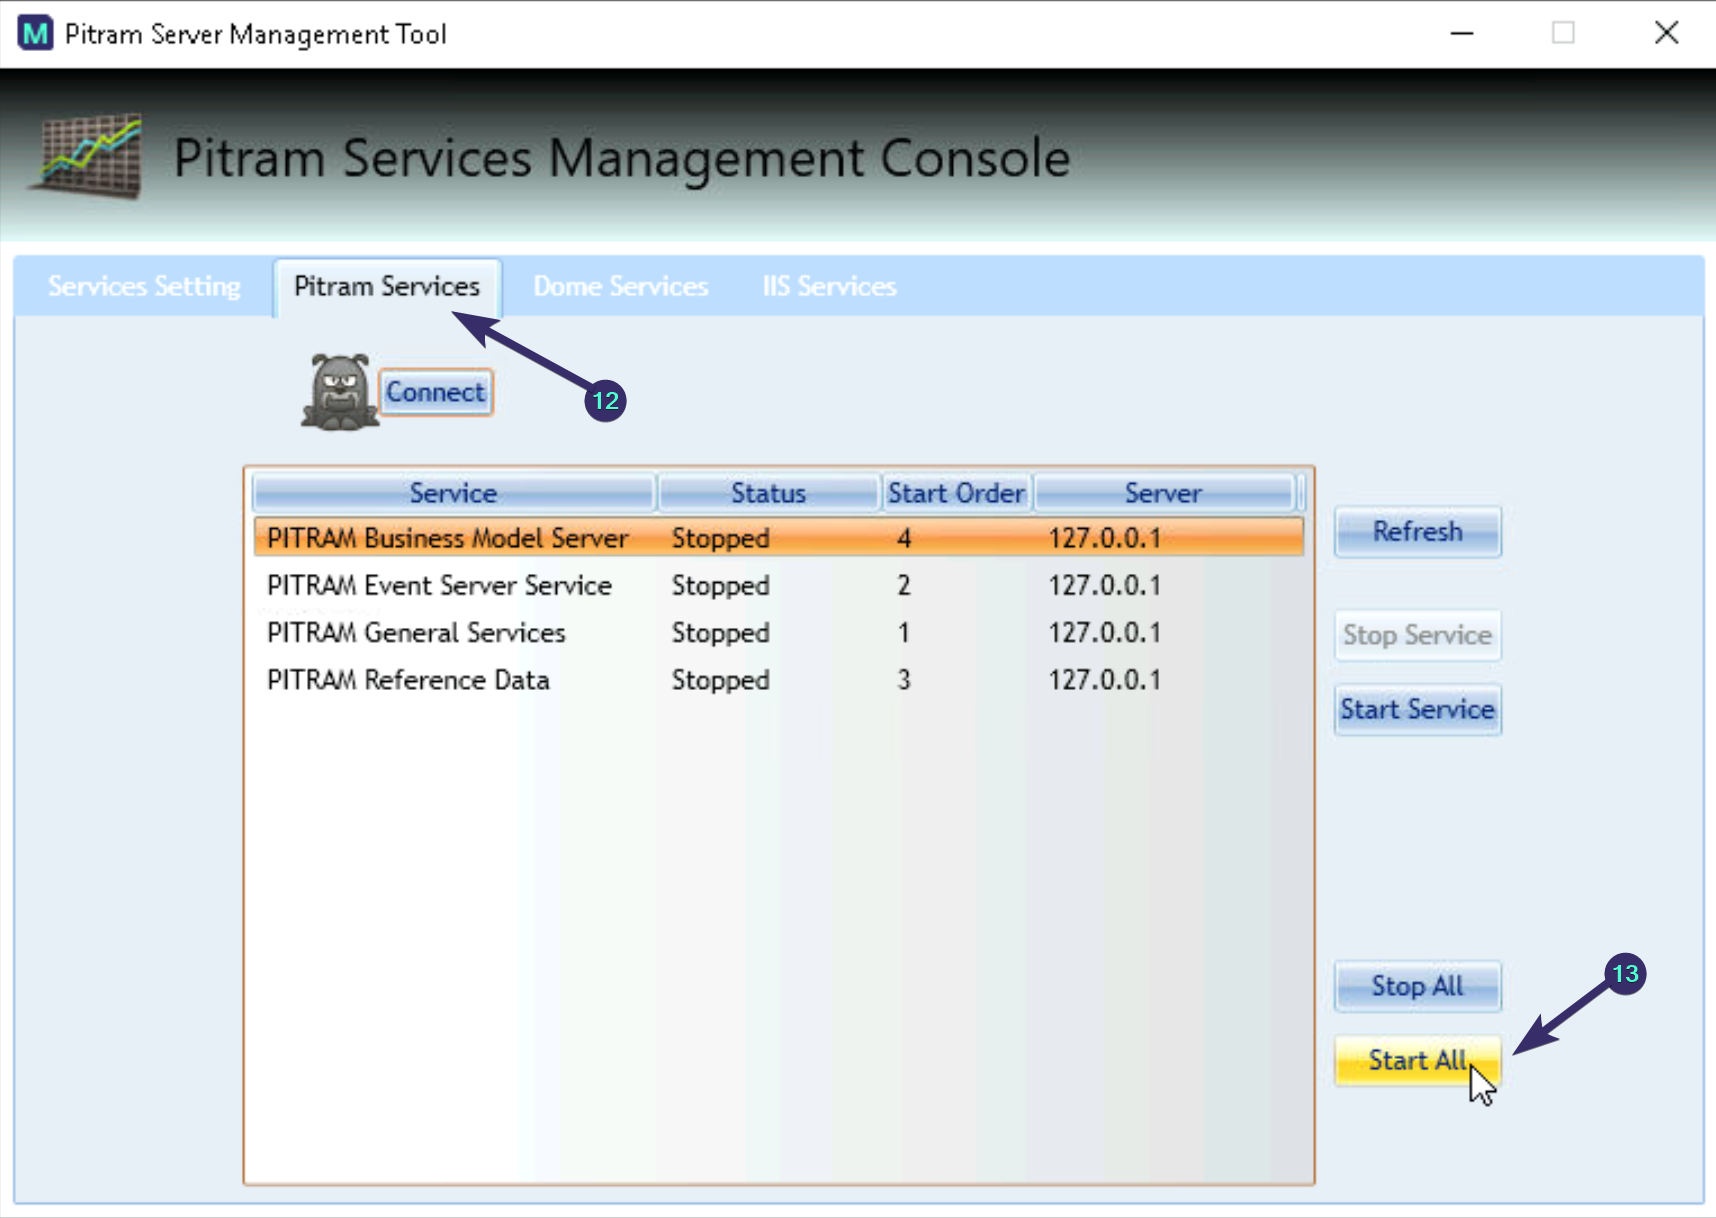
Task: Click the Status column header
Action: click(x=768, y=492)
